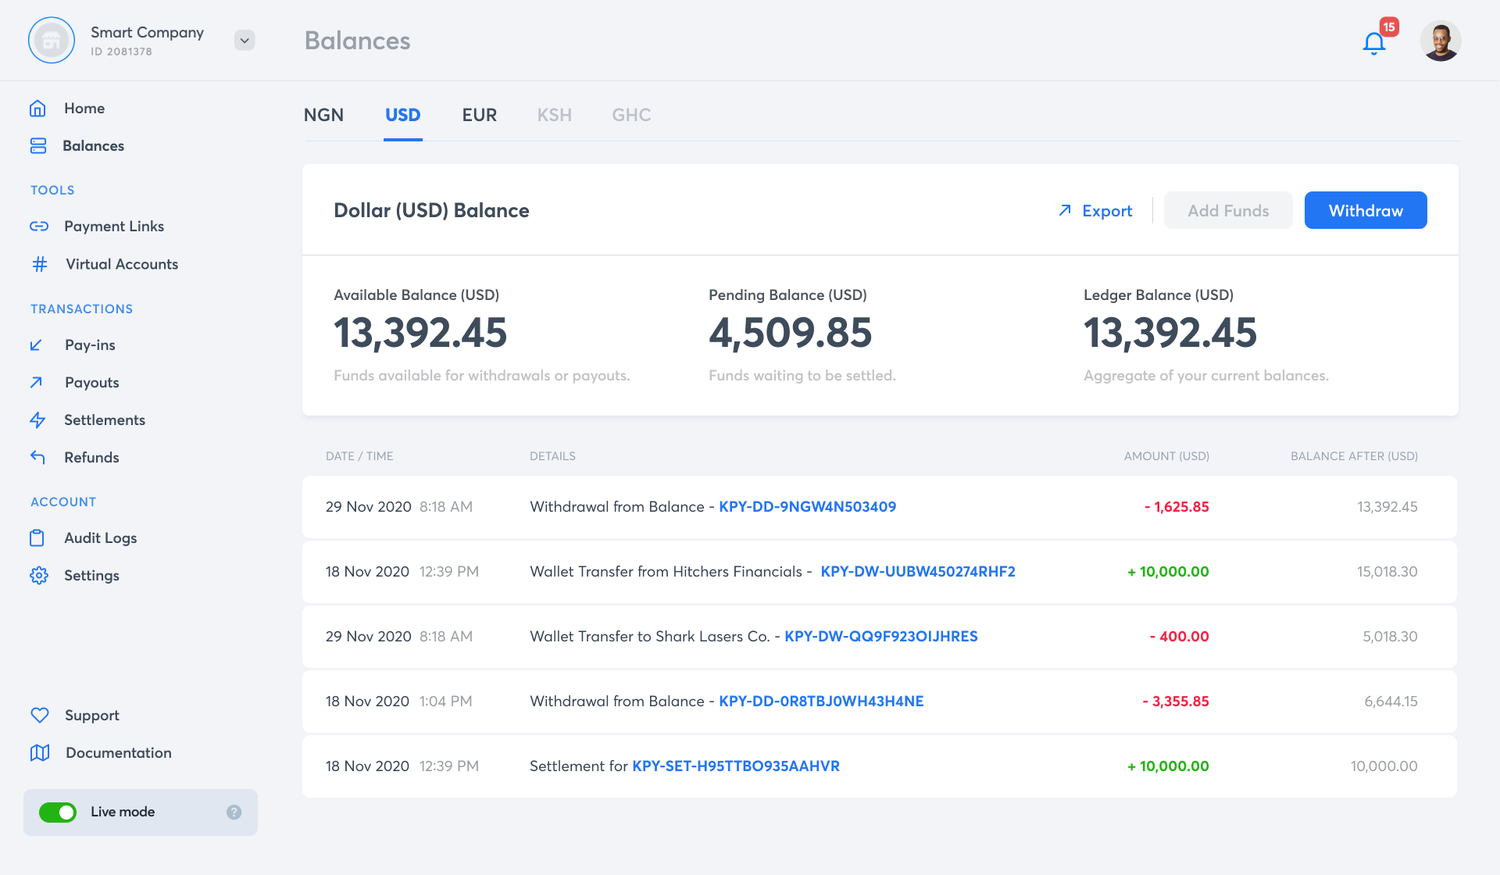Viewport: 1500px width, 875px height.
Task: Click the -400.00 transfer amount
Action: point(1179,636)
